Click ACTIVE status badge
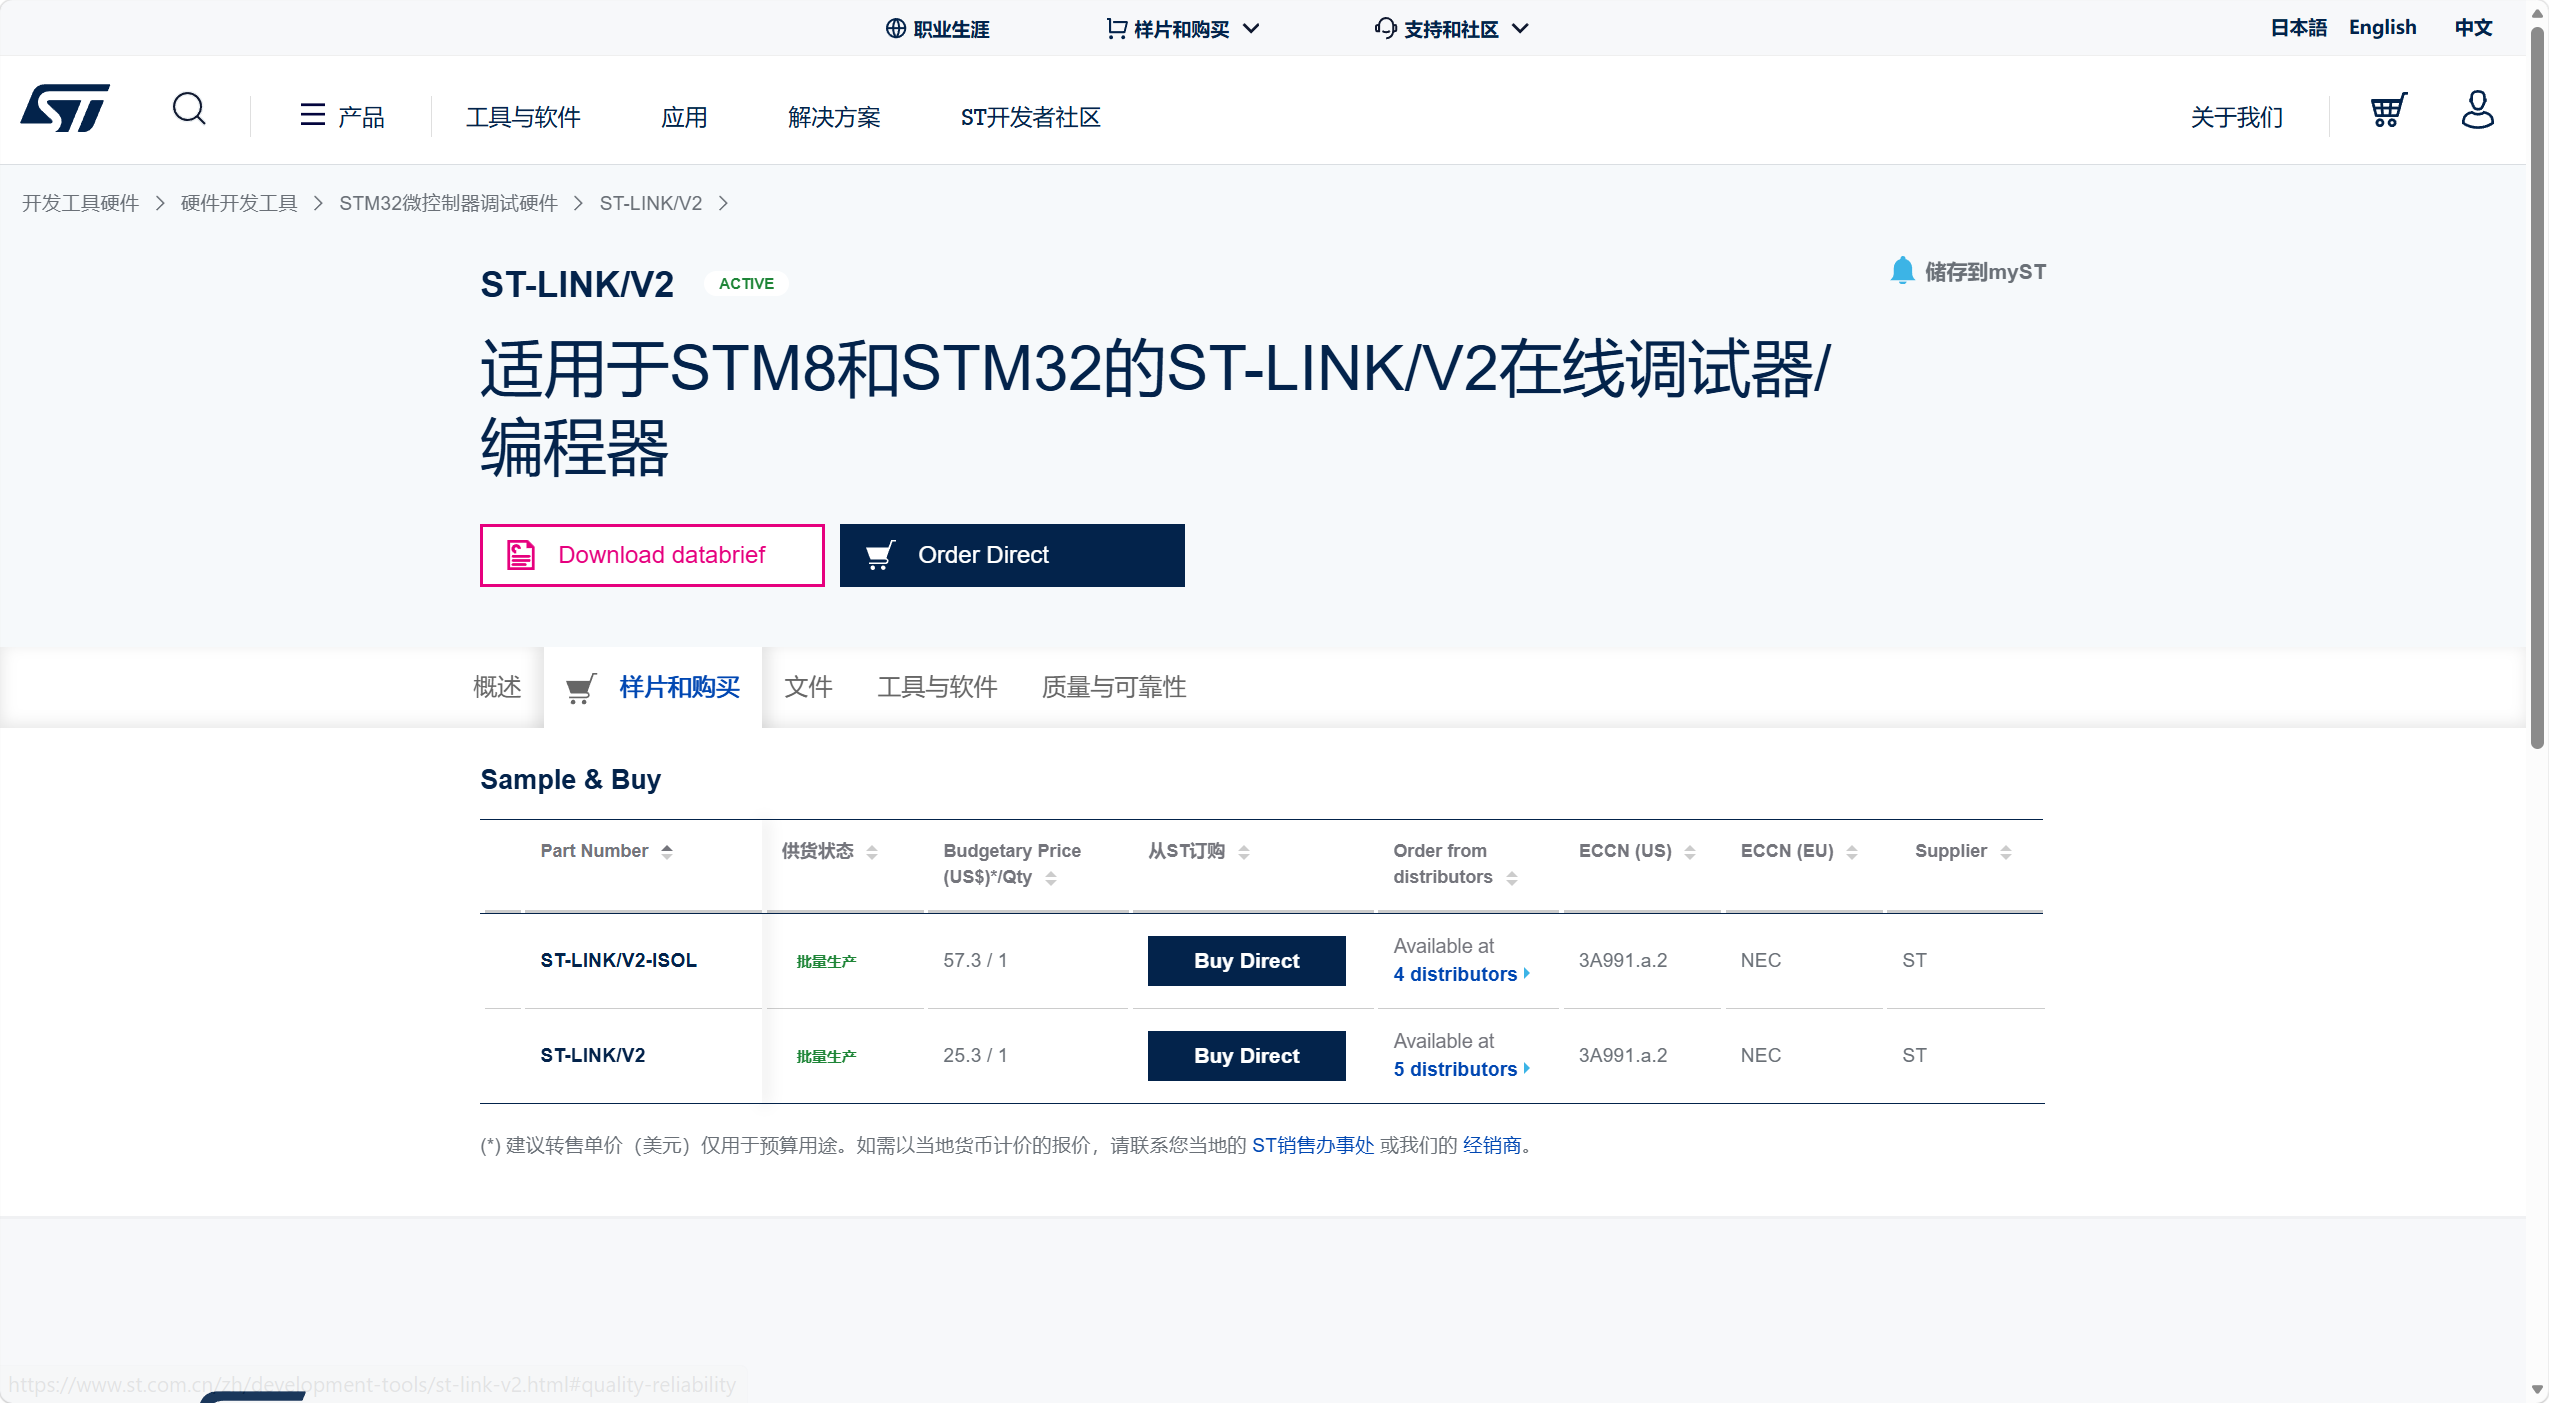This screenshot has height=1403, width=2549. tap(746, 284)
